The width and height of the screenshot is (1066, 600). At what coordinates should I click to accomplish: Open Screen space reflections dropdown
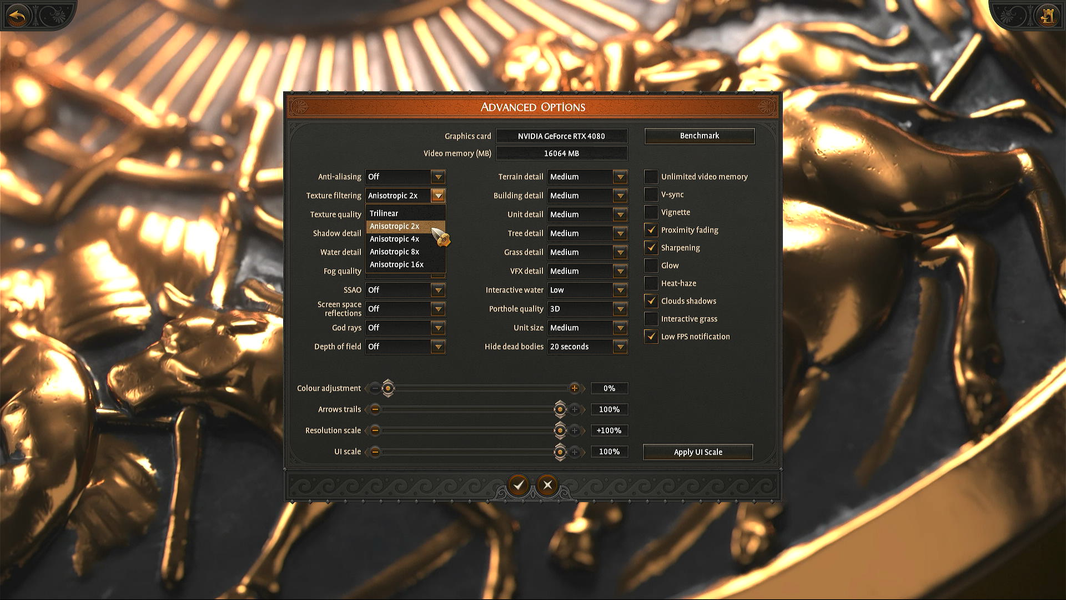tap(405, 308)
